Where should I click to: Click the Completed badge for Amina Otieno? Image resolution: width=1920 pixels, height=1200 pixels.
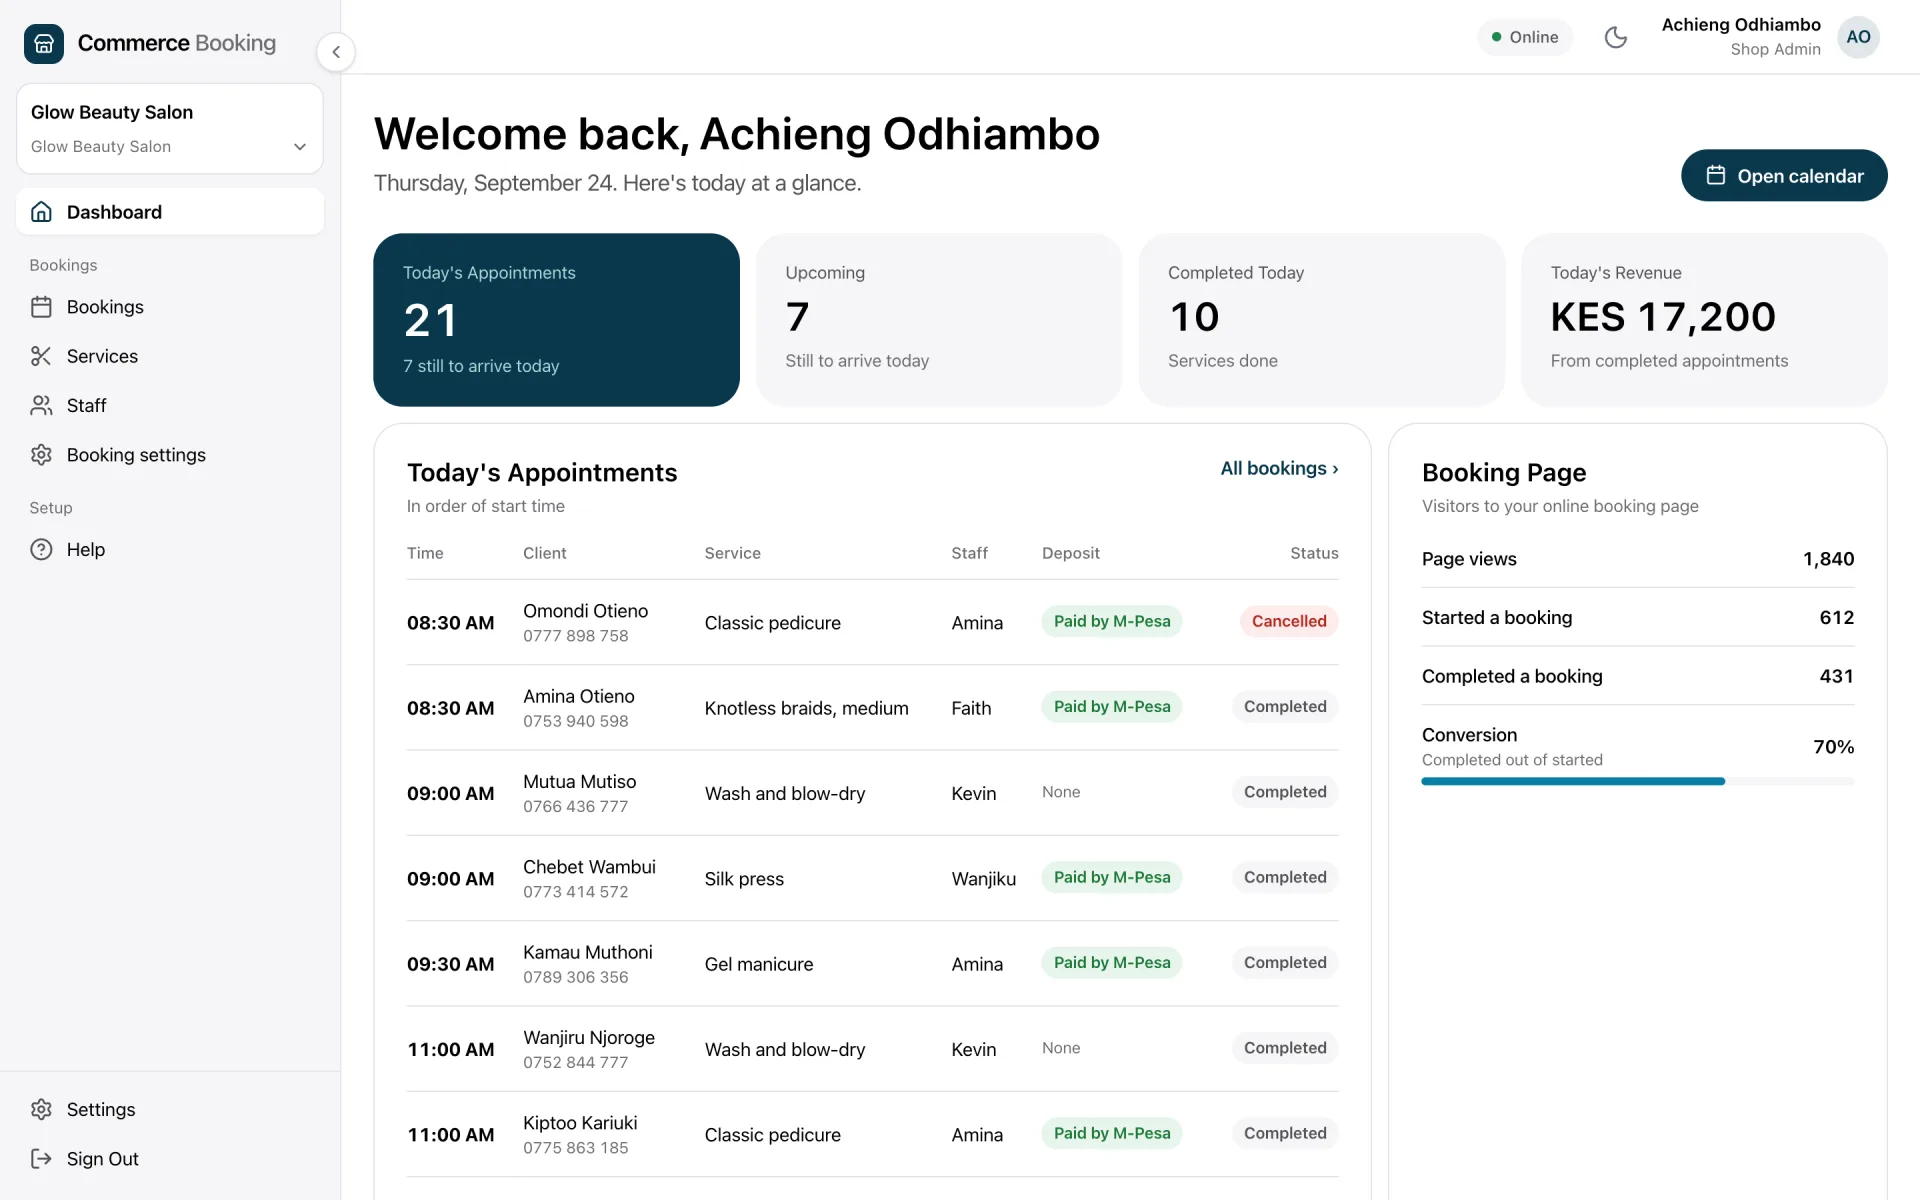tap(1285, 706)
